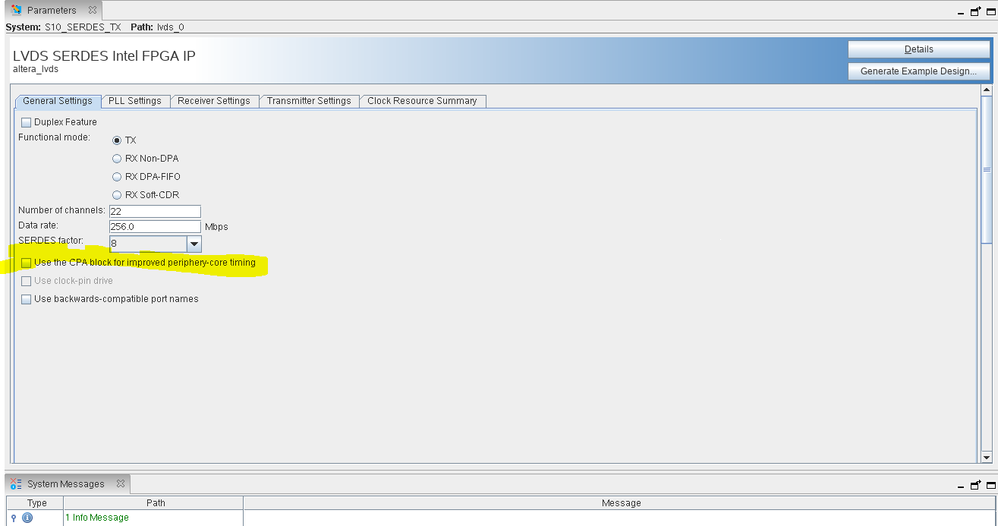Open the Transmitter Settings tab

pos(309,101)
